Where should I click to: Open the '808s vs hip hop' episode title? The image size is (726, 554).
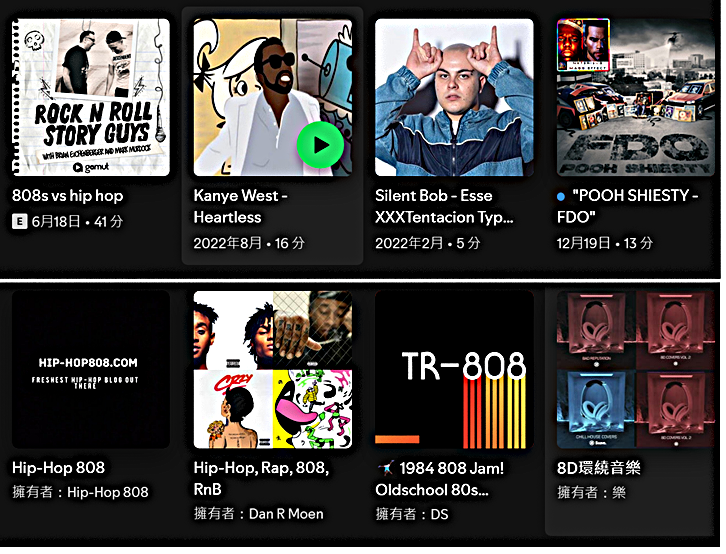coord(68,196)
